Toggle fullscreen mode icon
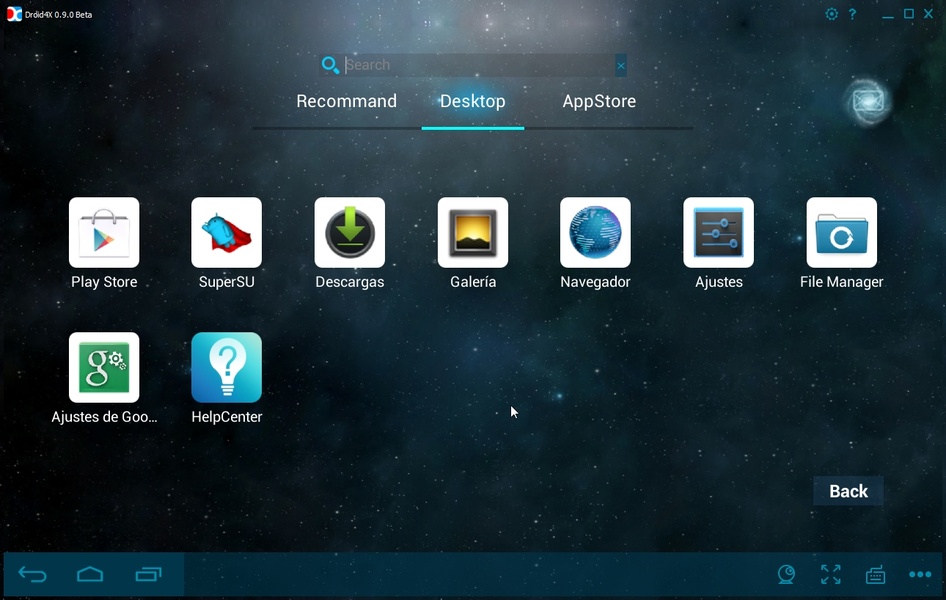946x600 pixels. pyautogui.click(x=831, y=575)
